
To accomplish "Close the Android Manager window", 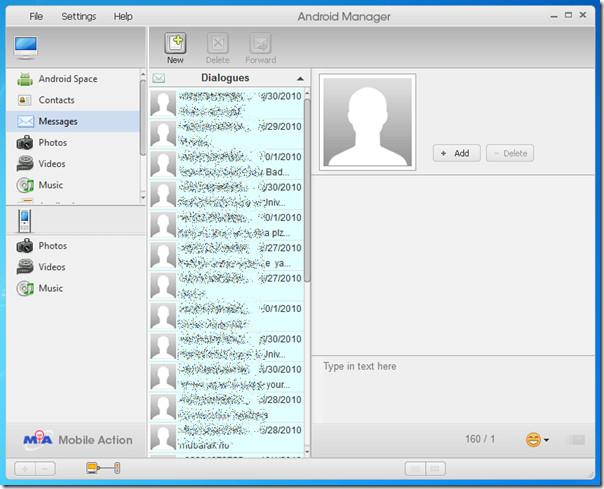I will [x=583, y=15].
